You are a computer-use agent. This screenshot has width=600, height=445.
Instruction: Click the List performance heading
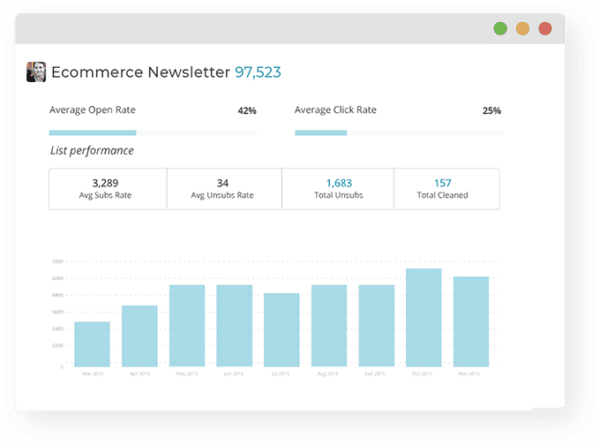point(92,150)
